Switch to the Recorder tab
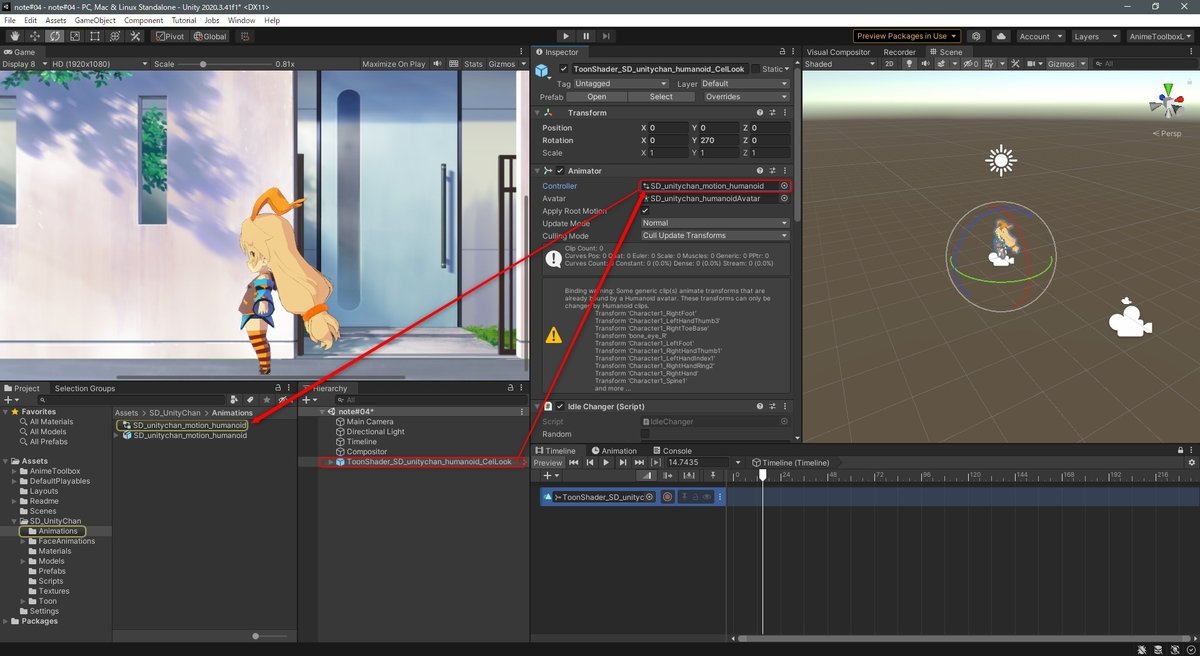Screen dimensions: 1200x656 point(899,52)
